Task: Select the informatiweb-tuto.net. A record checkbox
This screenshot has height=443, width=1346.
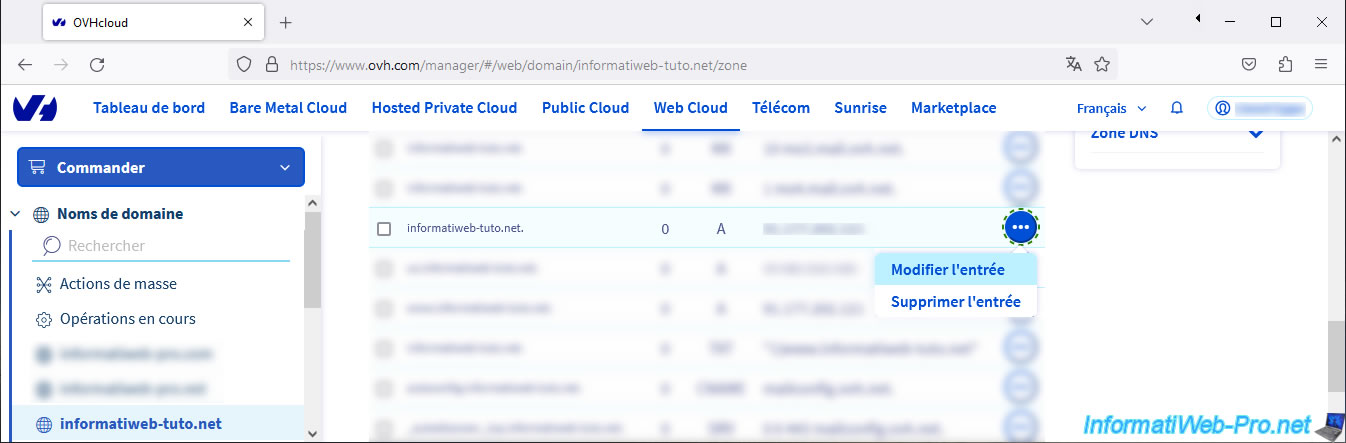Action: (384, 229)
